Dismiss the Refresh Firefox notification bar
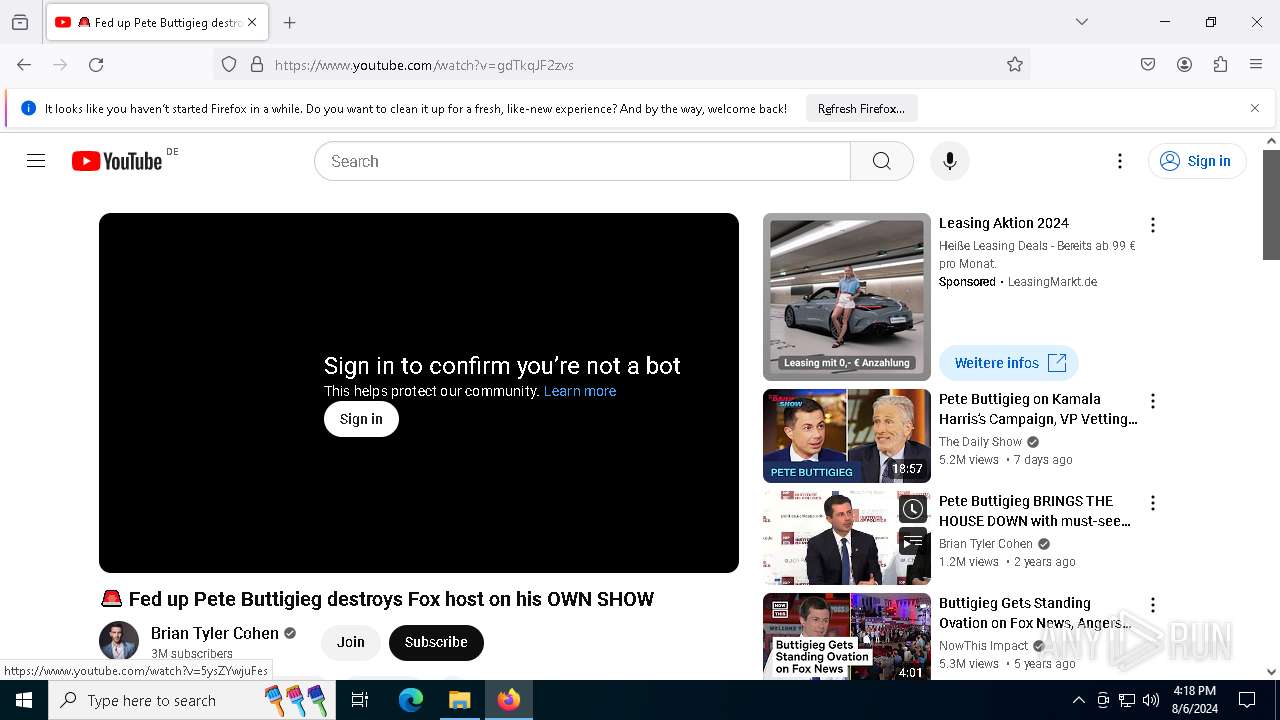Screen dimensions: 1280x720 [x=1255, y=108]
